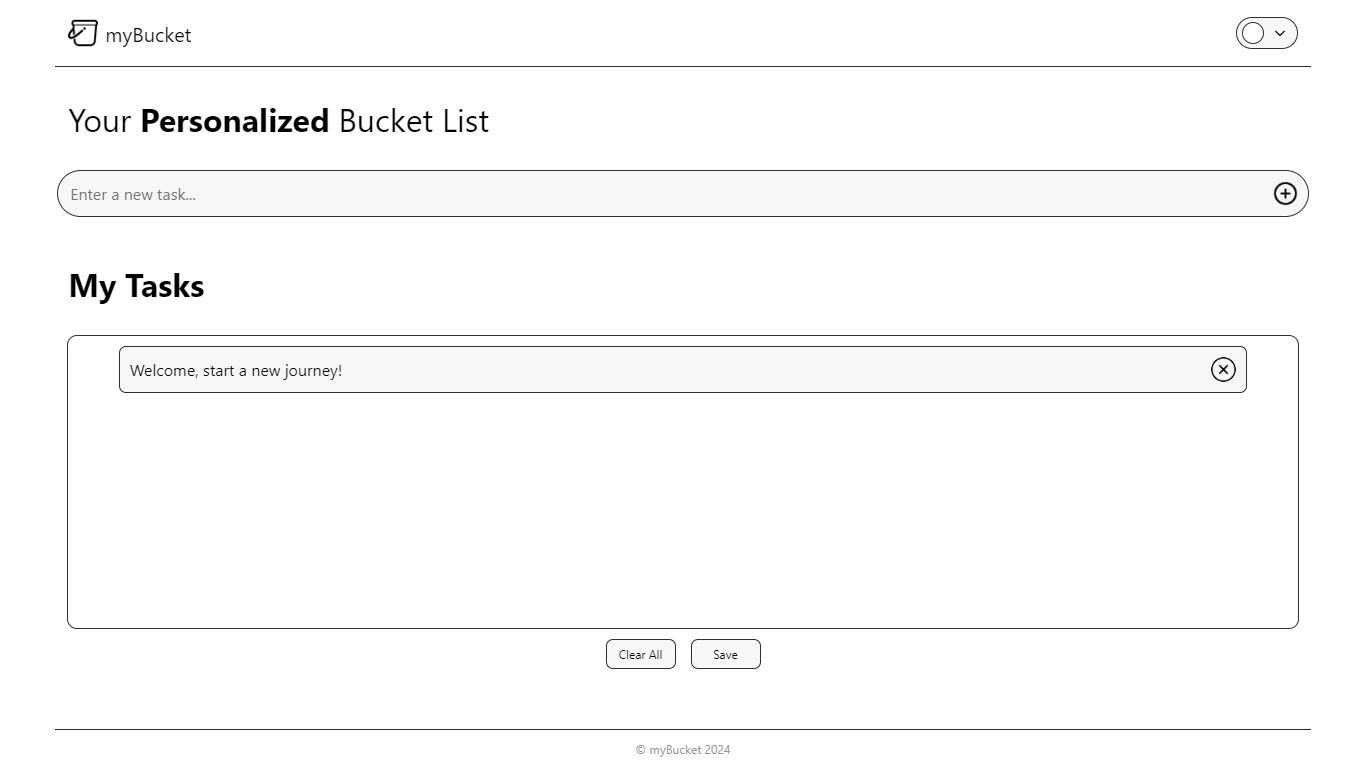This screenshot has width=1366, height=768.
Task: Click the myBucket bucket logo icon
Action: tap(83, 33)
